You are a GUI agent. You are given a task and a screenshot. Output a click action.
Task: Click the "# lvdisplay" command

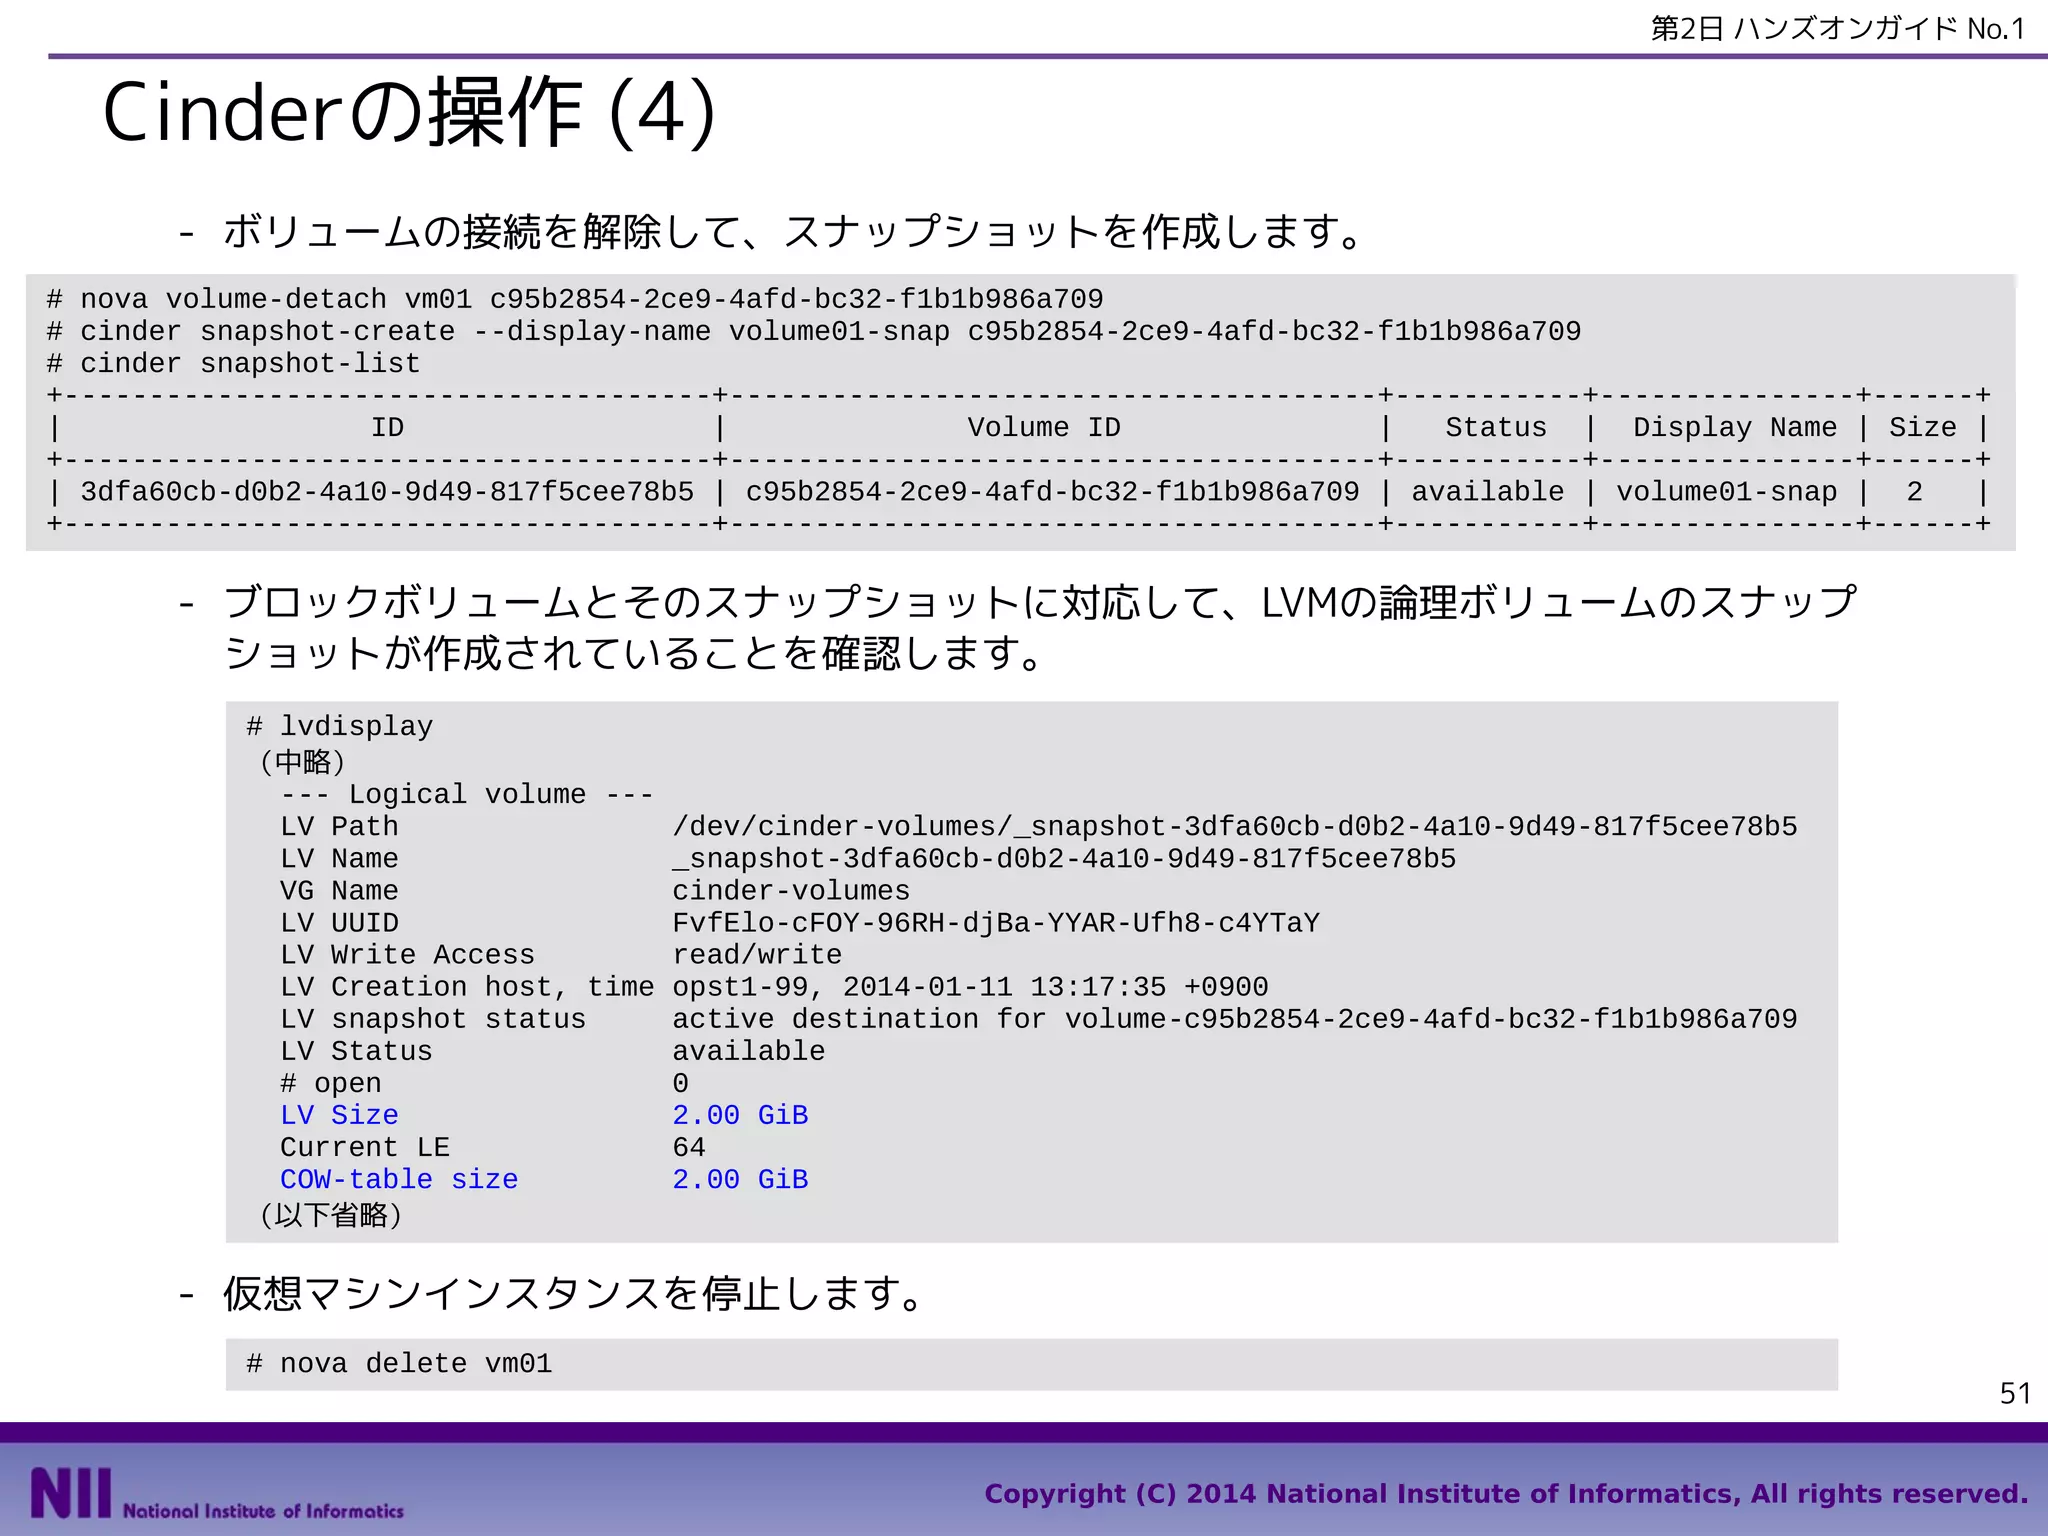pos(340,726)
